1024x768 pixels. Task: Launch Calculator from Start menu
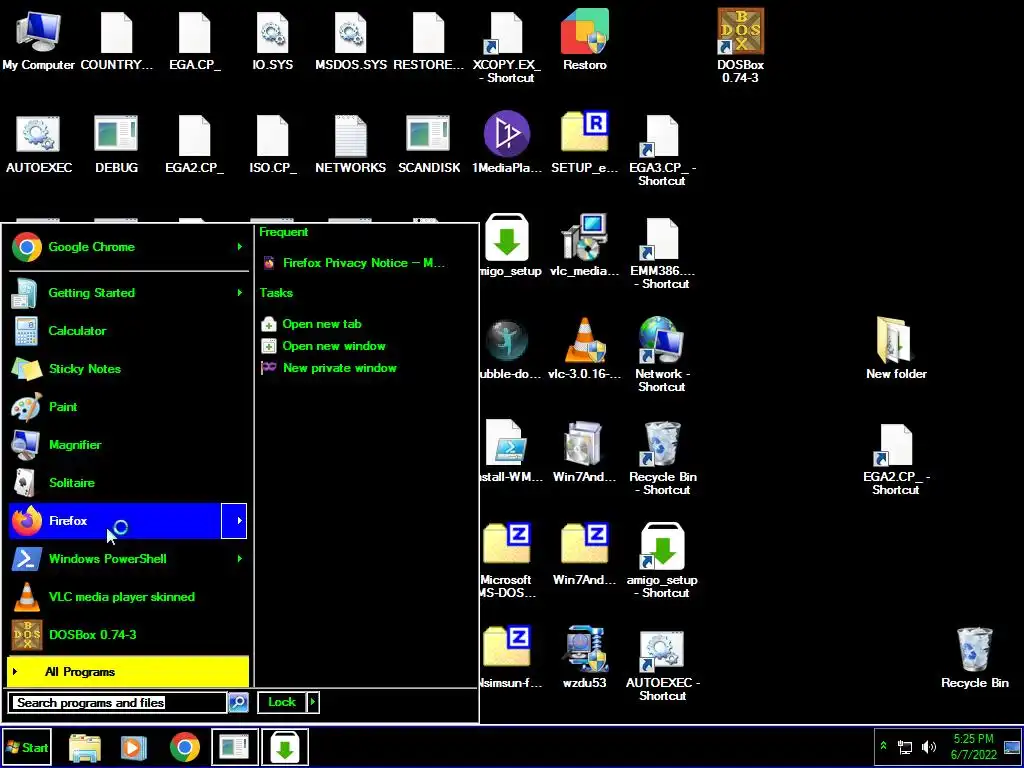(129, 330)
